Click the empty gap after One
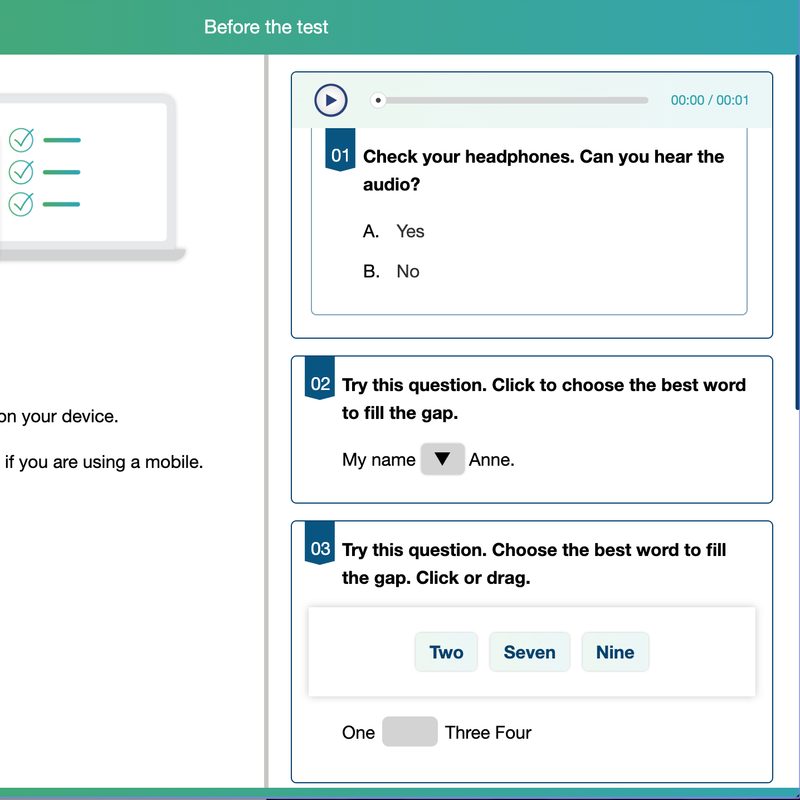800x800 pixels. click(410, 732)
